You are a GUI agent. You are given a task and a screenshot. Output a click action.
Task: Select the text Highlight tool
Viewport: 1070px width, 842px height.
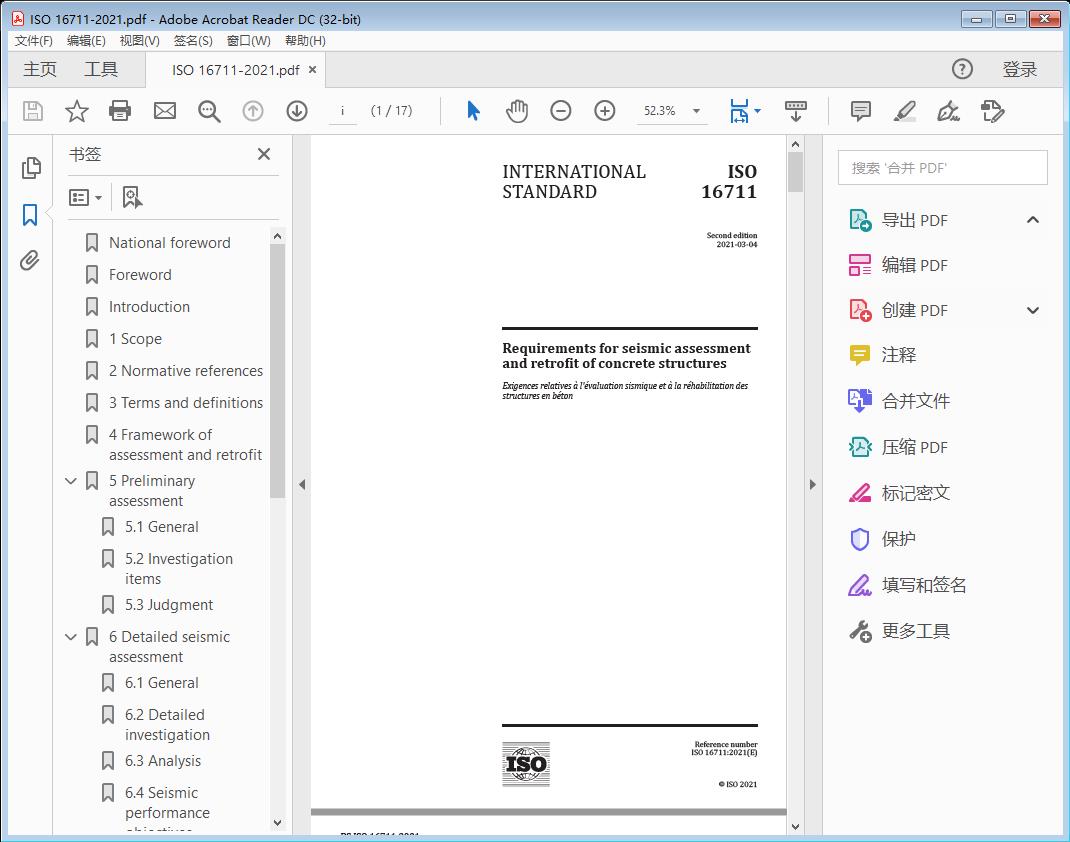904,111
